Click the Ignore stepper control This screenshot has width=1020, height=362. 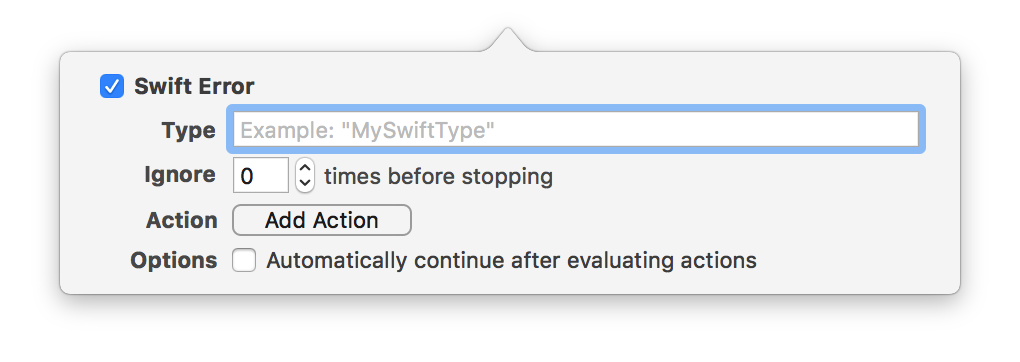(x=305, y=175)
